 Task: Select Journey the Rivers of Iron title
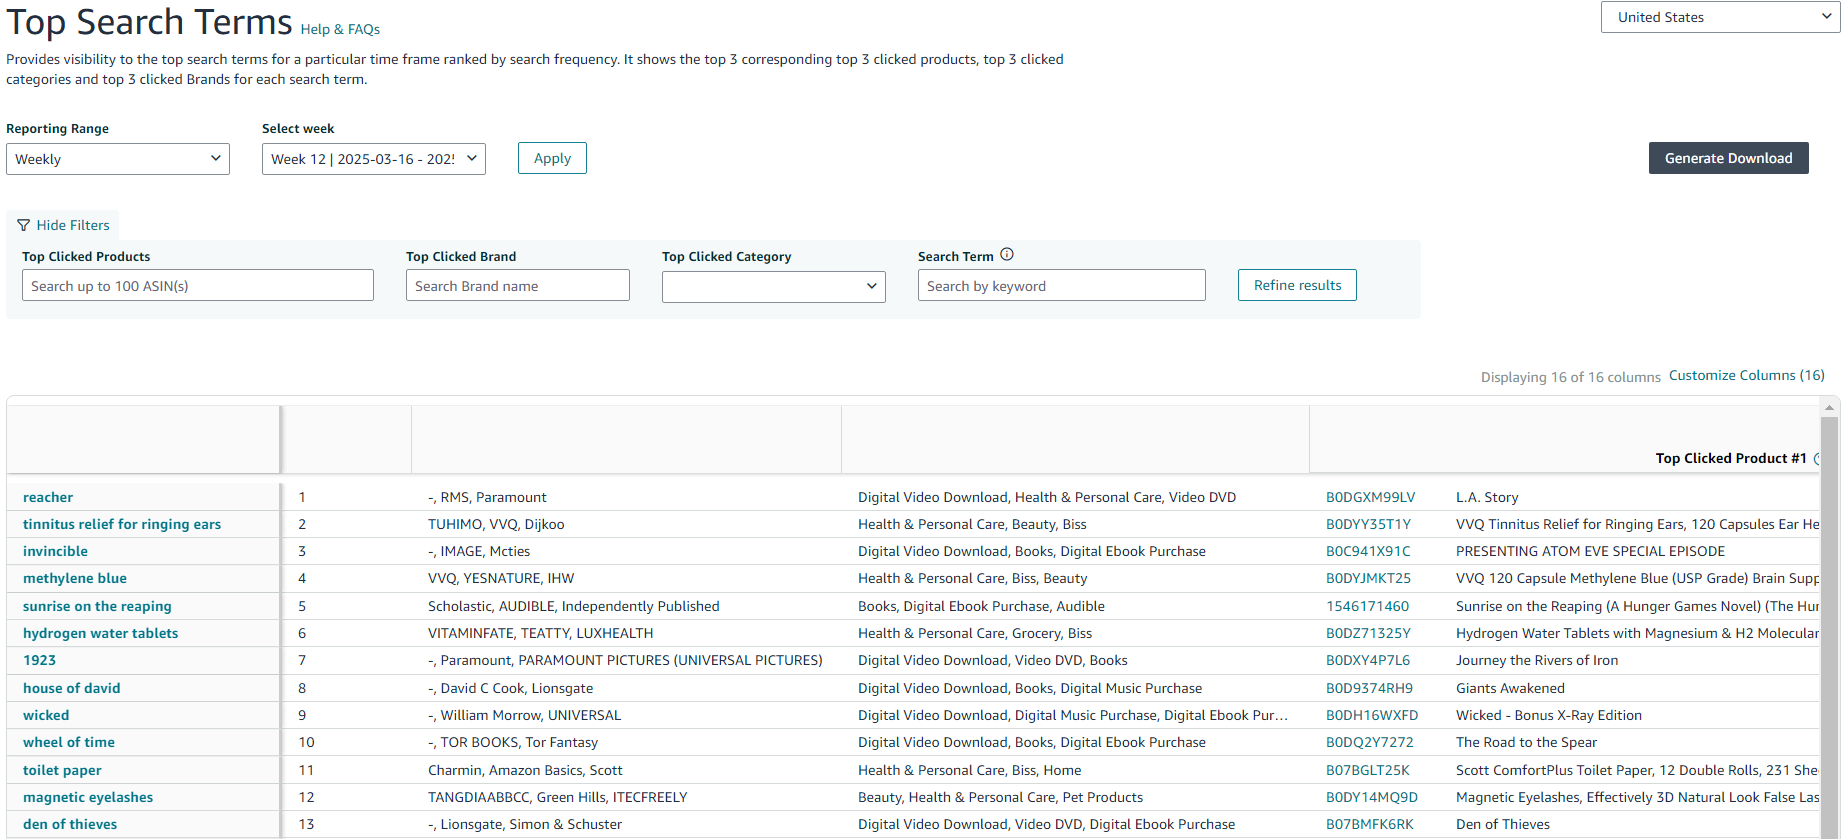[1537, 660]
